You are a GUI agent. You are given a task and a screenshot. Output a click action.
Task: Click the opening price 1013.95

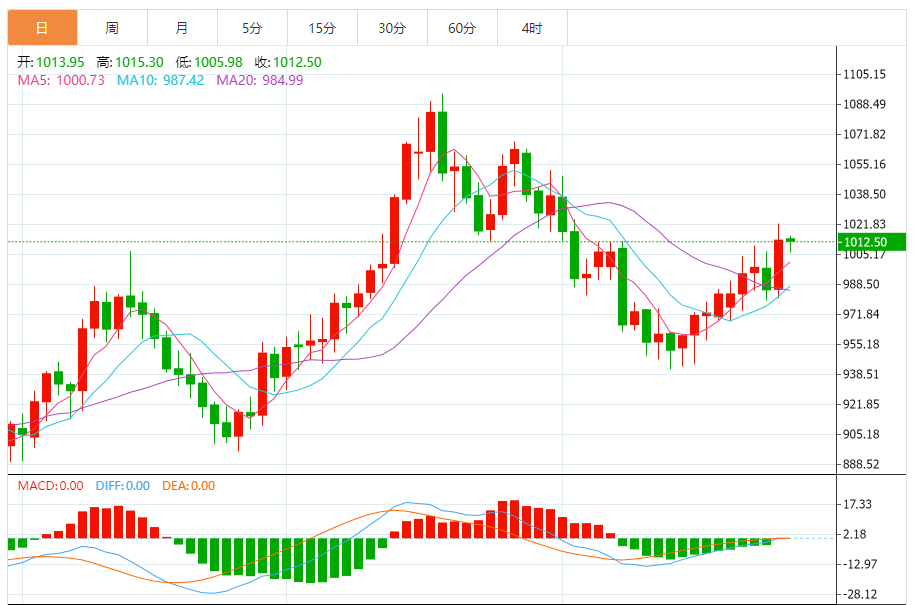pyautogui.click(x=60, y=62)
